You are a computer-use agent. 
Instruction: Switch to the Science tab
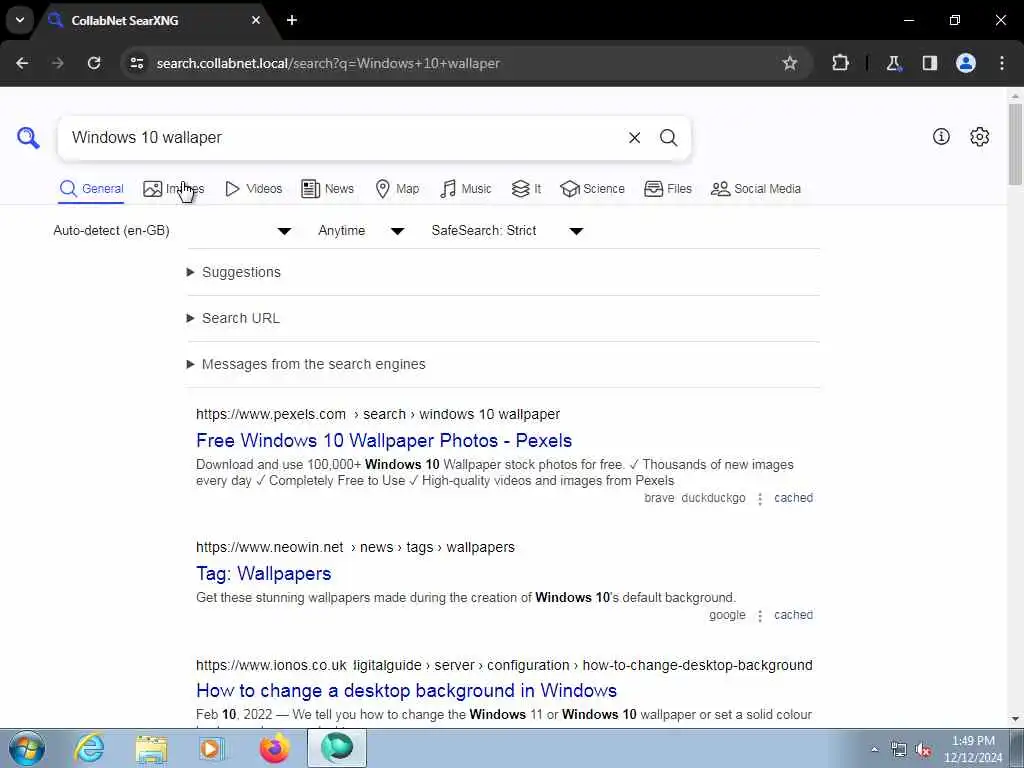[592, 189]
